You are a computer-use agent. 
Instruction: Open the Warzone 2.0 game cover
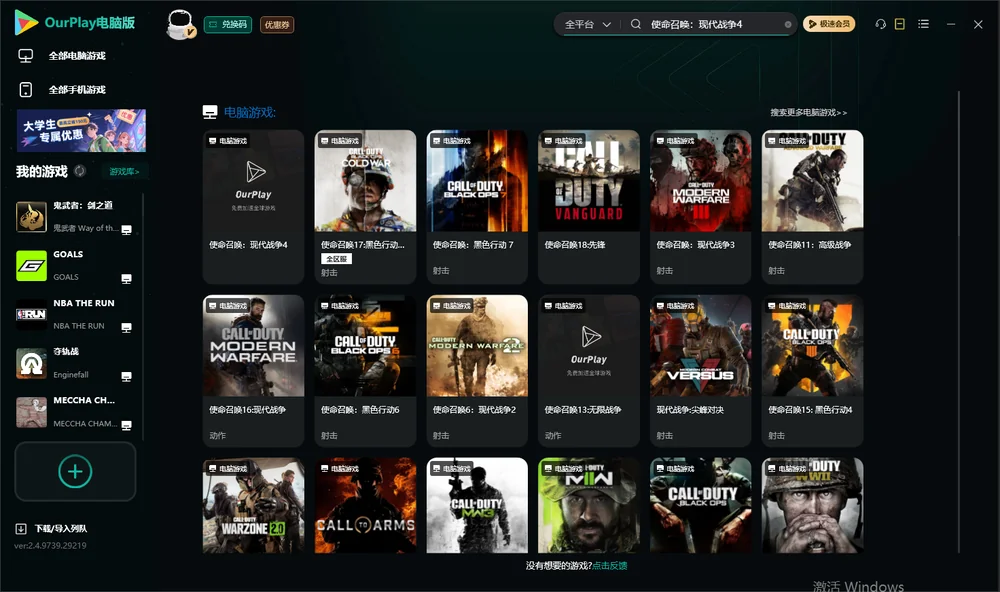(253, 505)
